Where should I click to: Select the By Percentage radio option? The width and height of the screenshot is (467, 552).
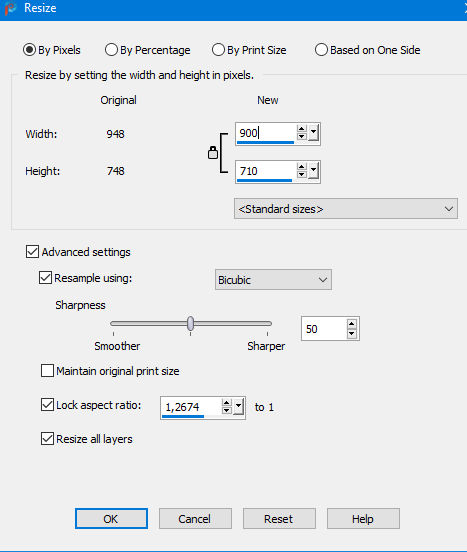tap(147, 50)
